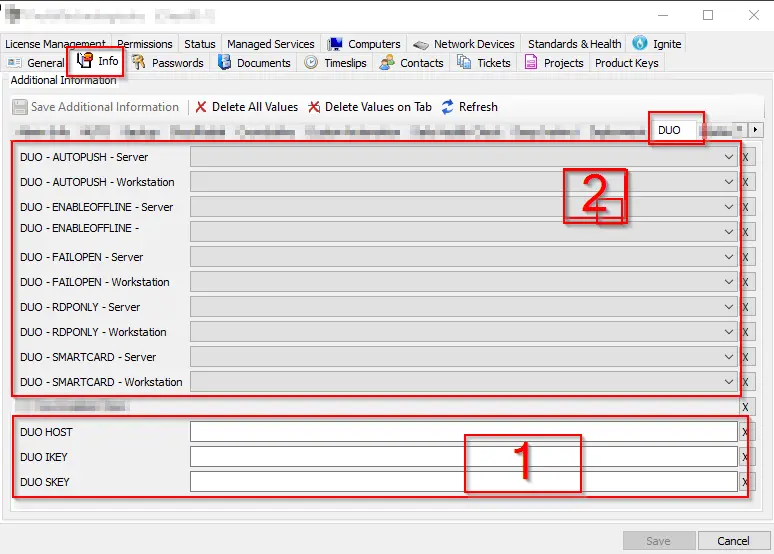Click the Save button
This screenshot has width=774, height=554.
pyautogui.click(x=659, y=541)
